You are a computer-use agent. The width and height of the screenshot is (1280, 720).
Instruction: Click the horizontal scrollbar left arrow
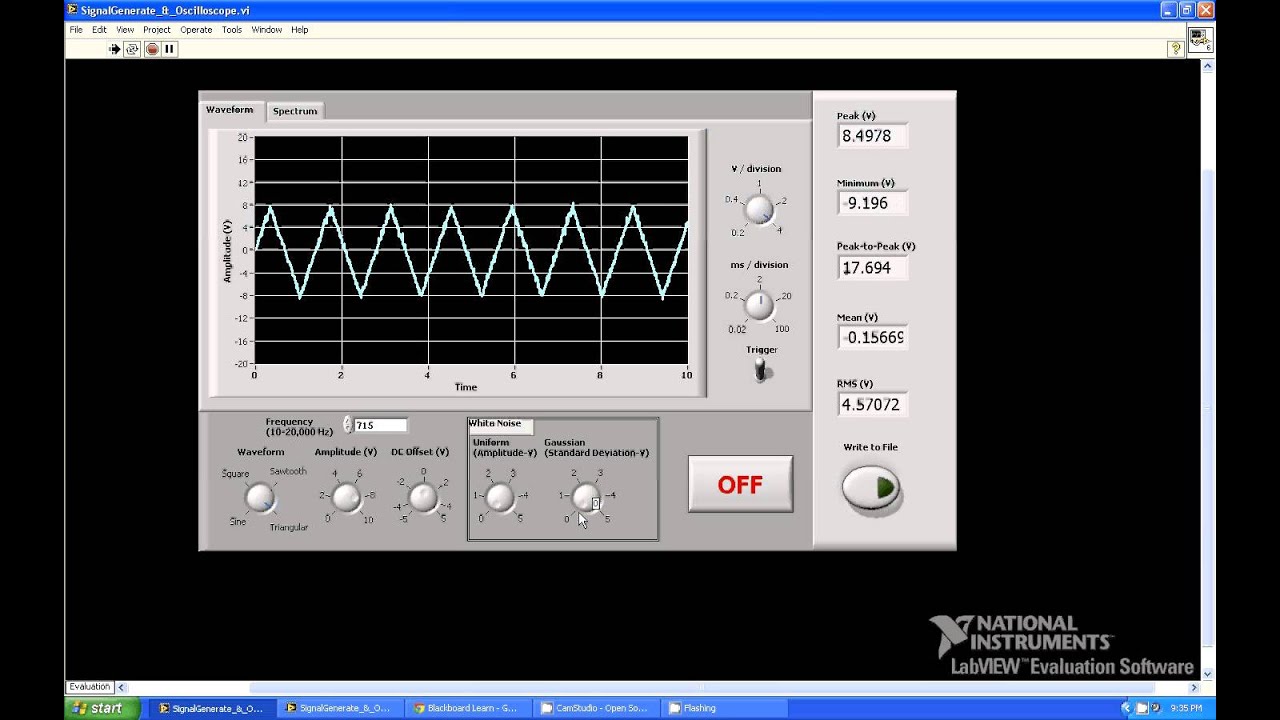(x=122, y=687)
